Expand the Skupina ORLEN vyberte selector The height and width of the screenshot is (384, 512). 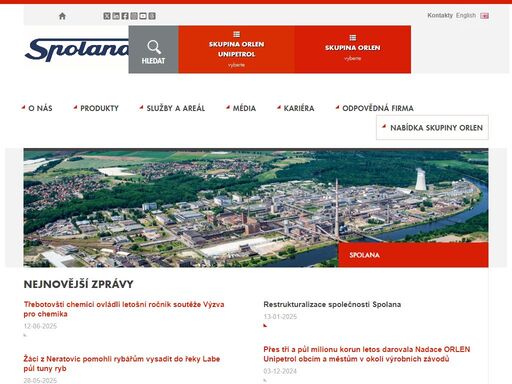click(x=353, y=49)
